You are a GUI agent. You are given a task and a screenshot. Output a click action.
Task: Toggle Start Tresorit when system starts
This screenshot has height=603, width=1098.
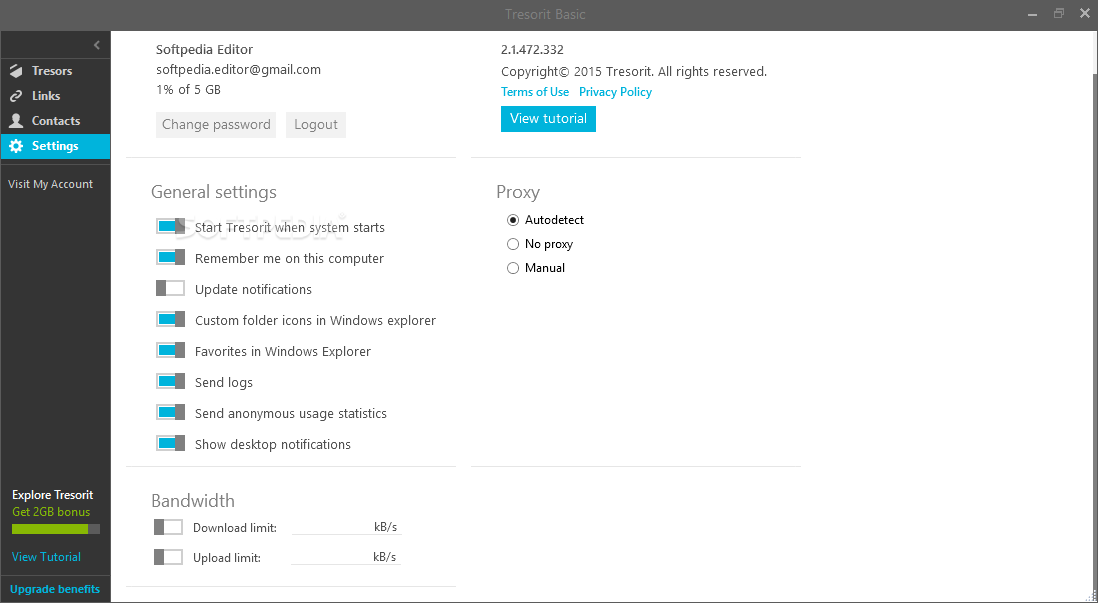click(x=170, y=226)
